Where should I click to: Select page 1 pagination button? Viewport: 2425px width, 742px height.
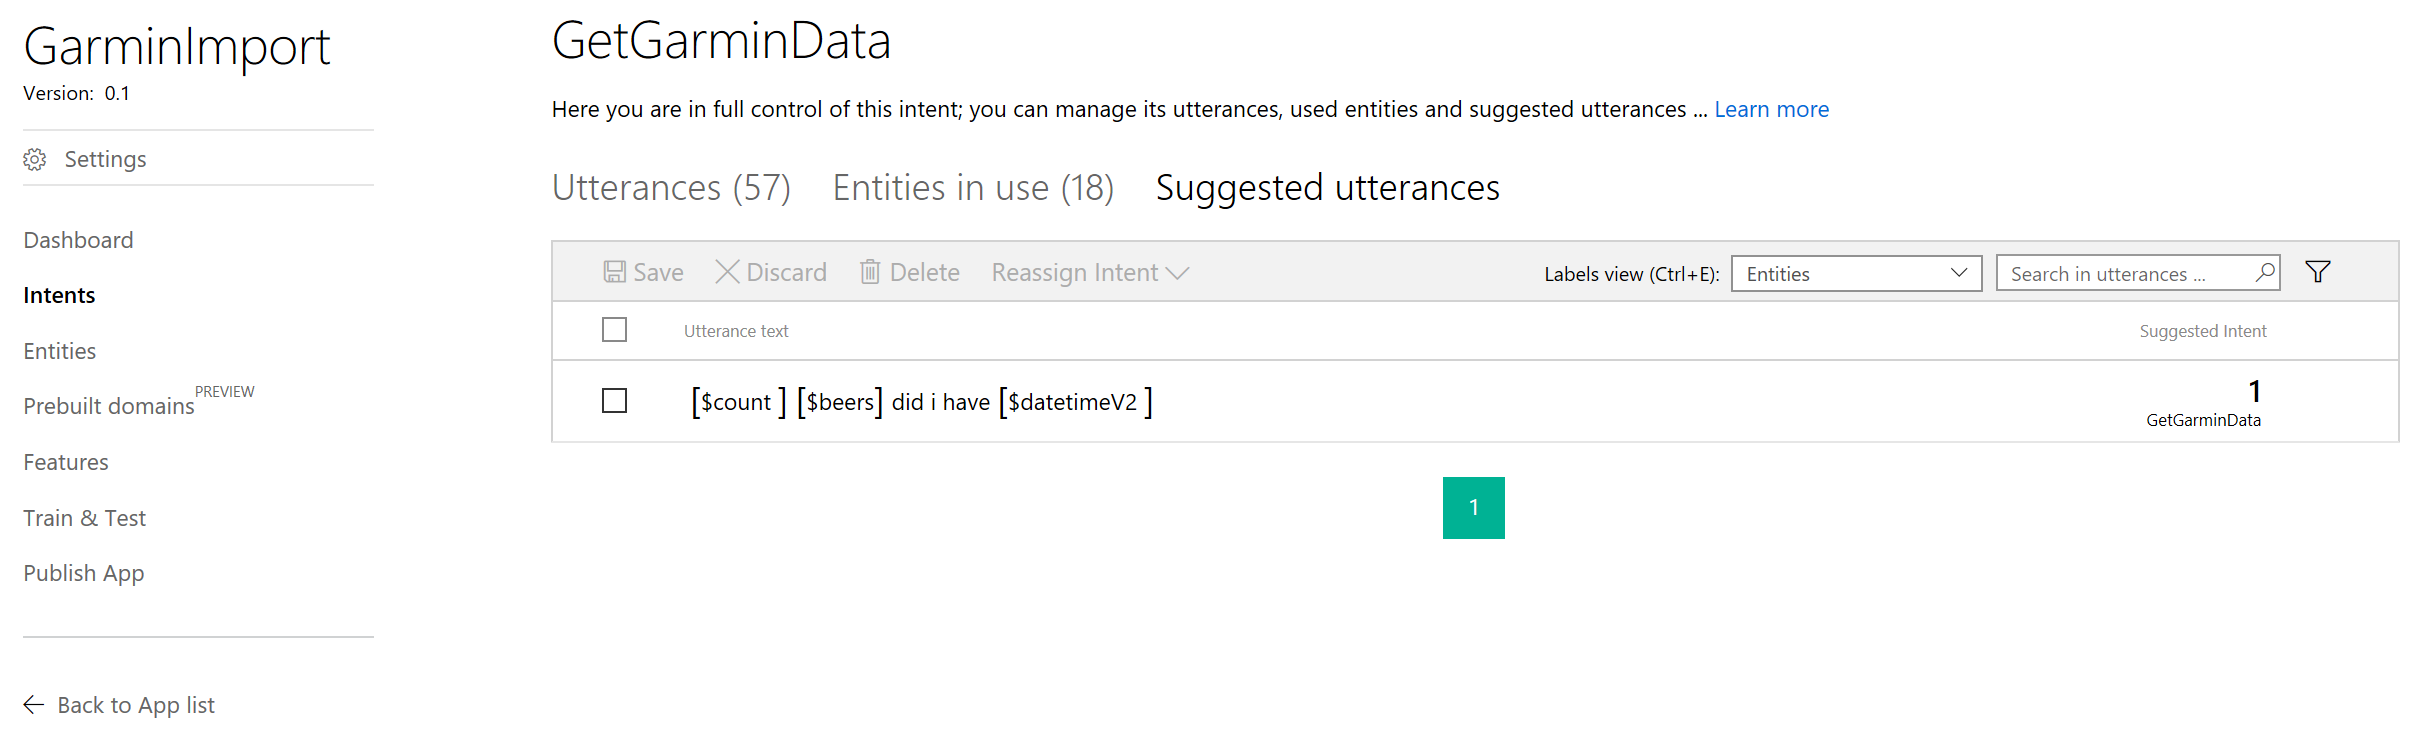click(1473, 508)
